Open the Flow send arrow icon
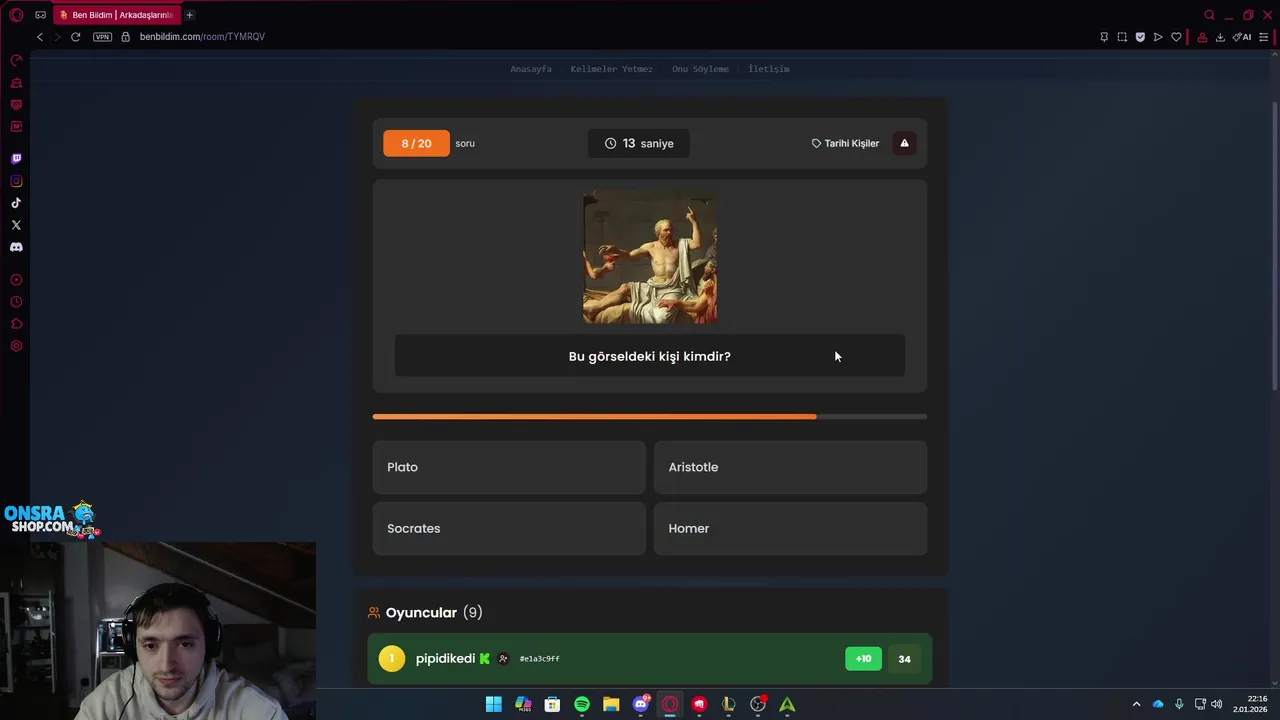The image size is (1280, 720). click(1158, 37)
